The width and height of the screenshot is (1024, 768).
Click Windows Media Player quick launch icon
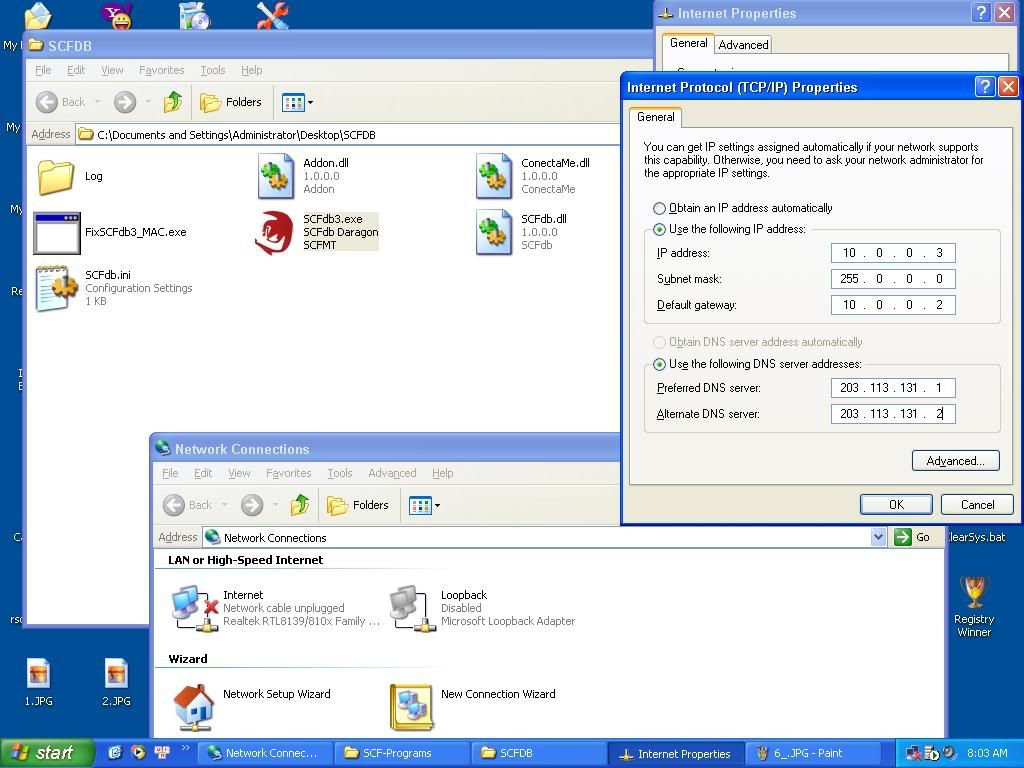pos(138,753)
